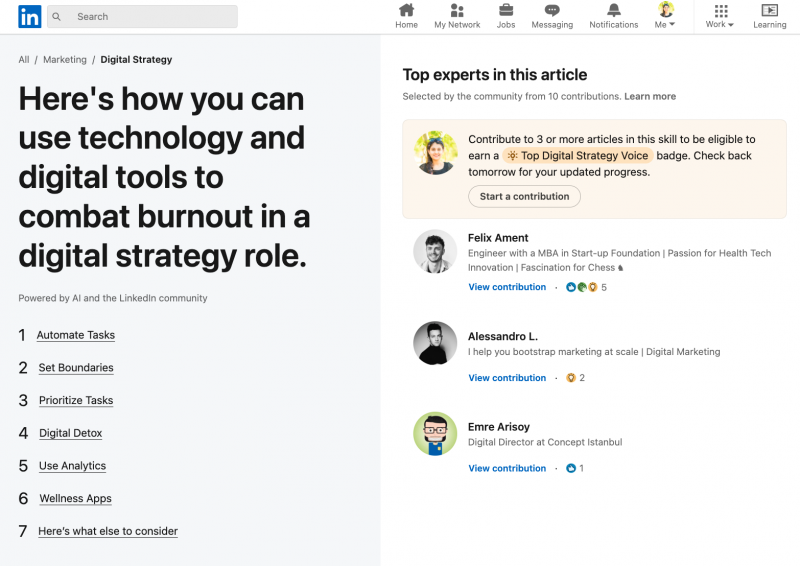
Task: Open the LinkedIn logo home link
Action: coord(30,17)
